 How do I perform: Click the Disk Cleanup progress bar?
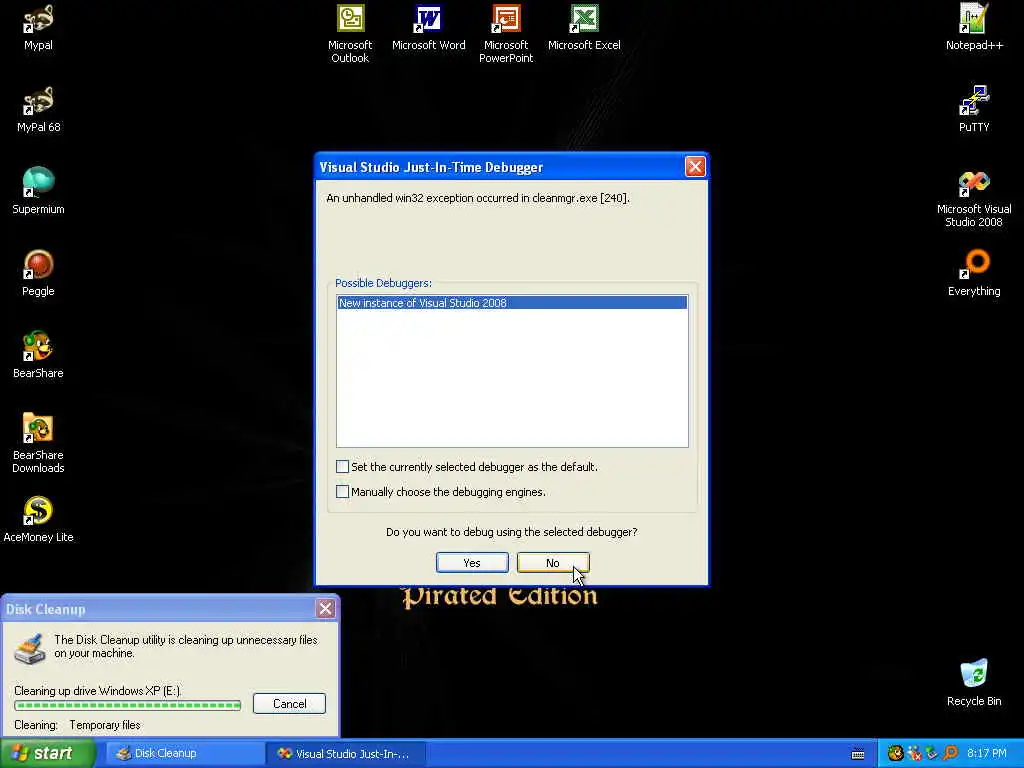128,705
